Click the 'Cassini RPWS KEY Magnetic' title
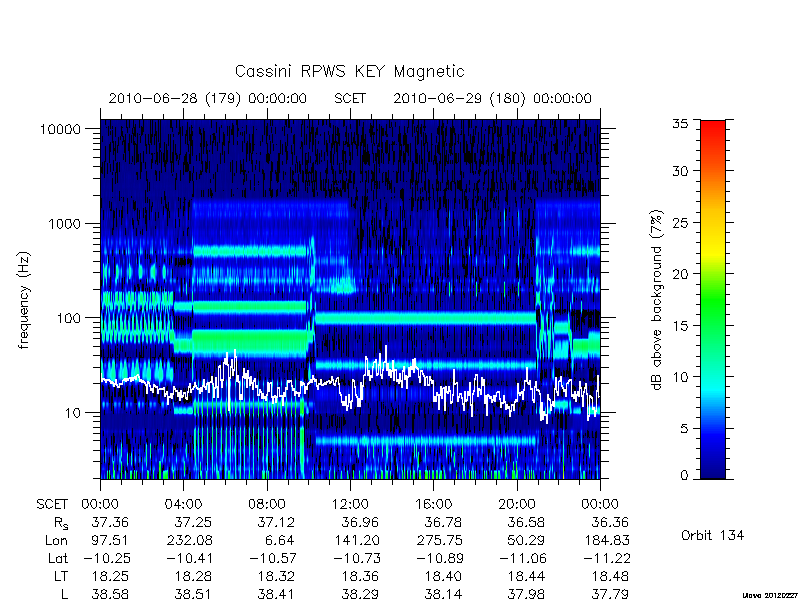Image resolution: width=800 pixels, height=600 pixels. 349,71
